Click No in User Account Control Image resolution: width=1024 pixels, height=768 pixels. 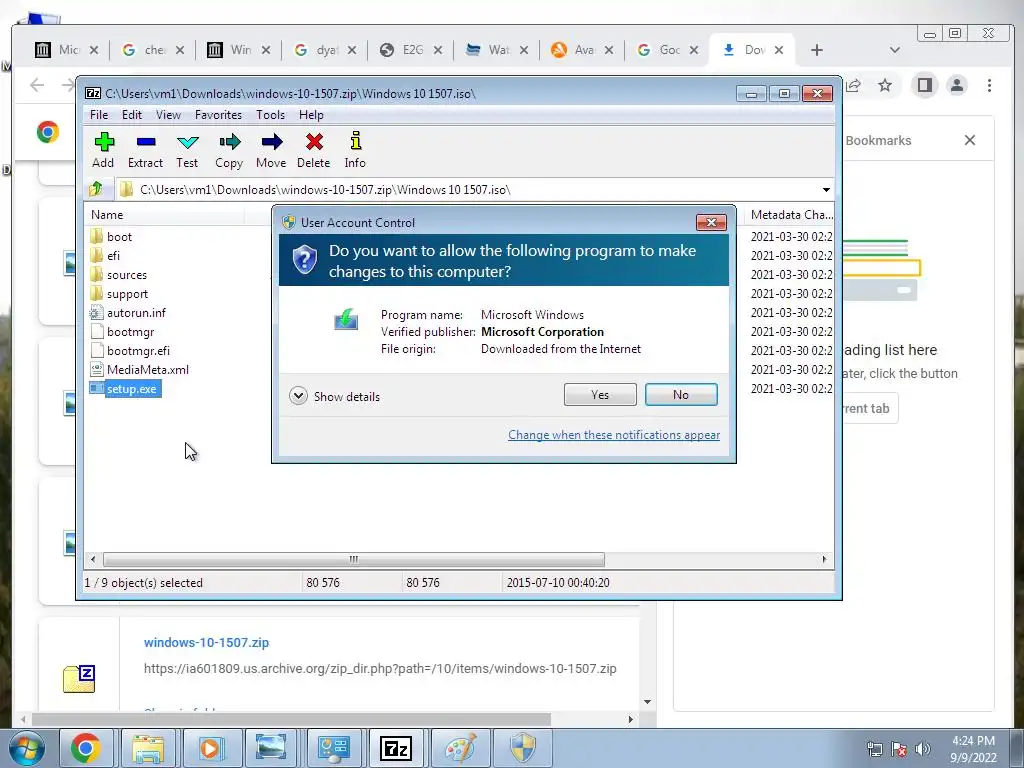click(681, 394)
